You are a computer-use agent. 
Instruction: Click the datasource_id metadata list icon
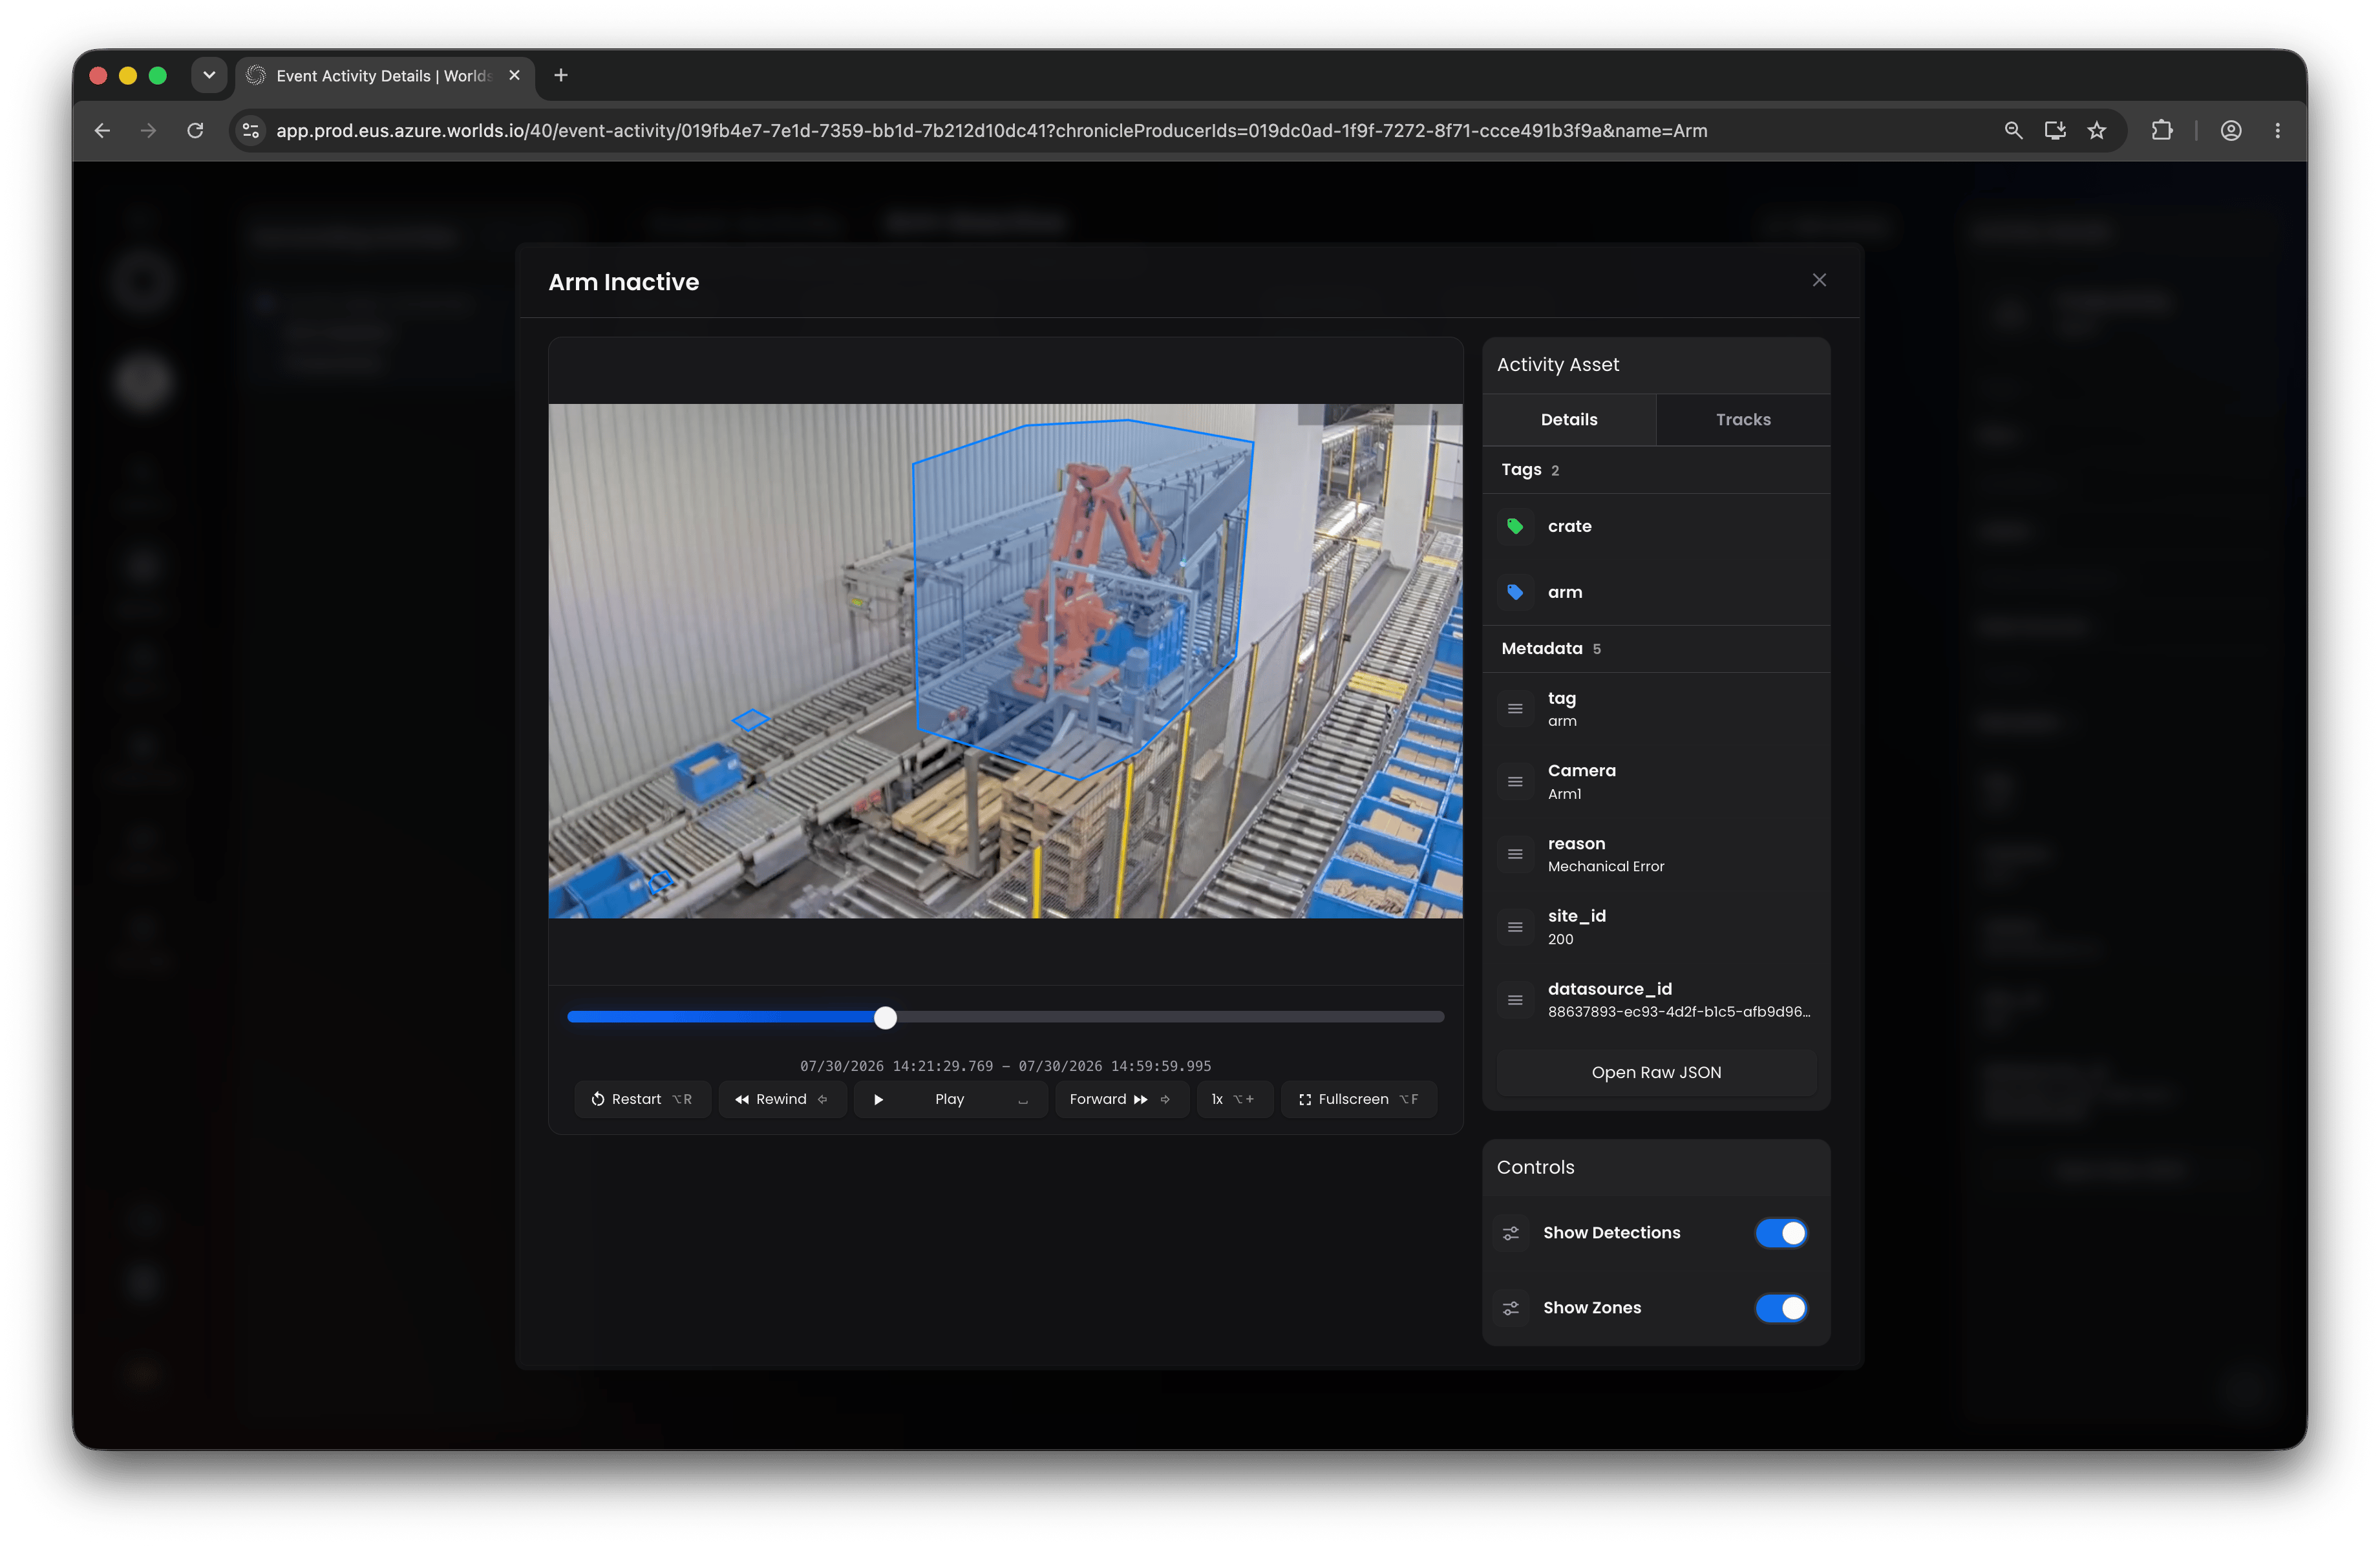[x=1515, y=1000]
